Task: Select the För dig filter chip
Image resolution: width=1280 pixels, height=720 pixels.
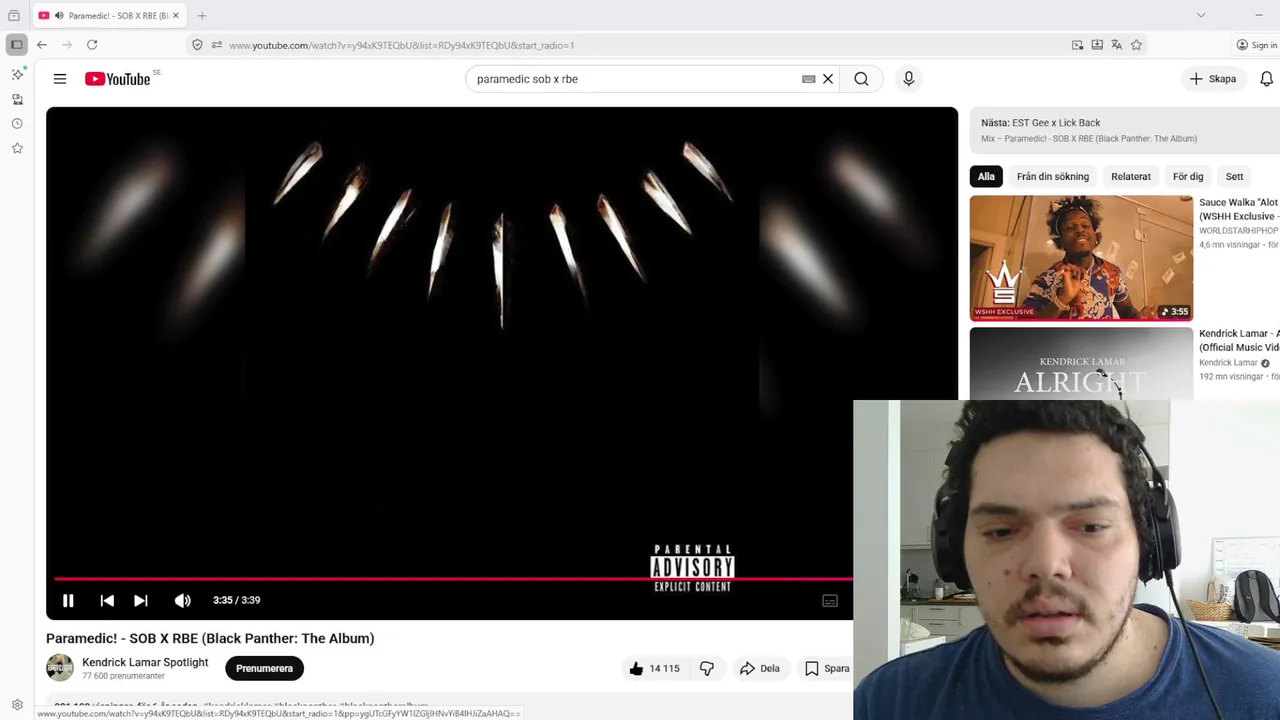Action: click(x=1188, y=176)
